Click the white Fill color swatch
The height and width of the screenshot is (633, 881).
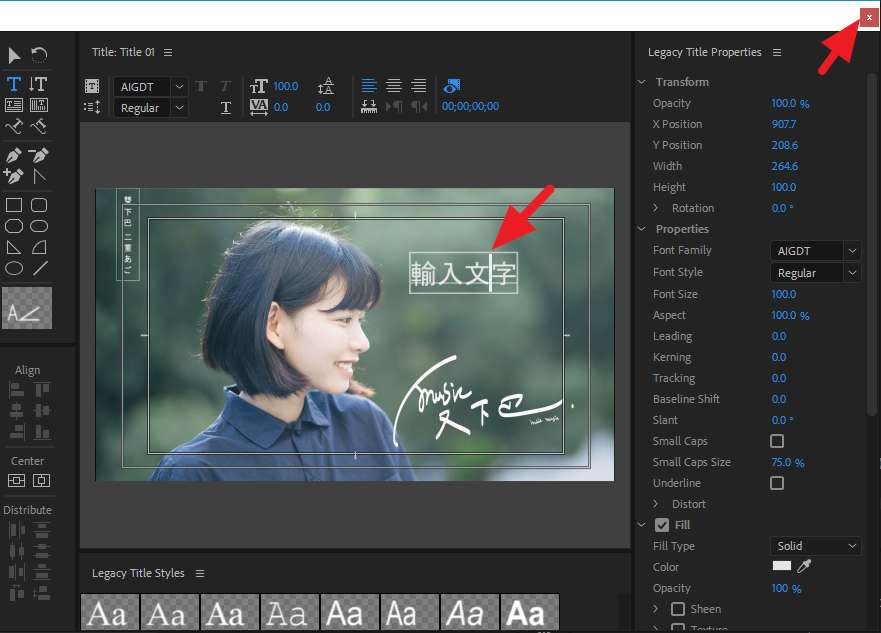[x=781, y=566]
